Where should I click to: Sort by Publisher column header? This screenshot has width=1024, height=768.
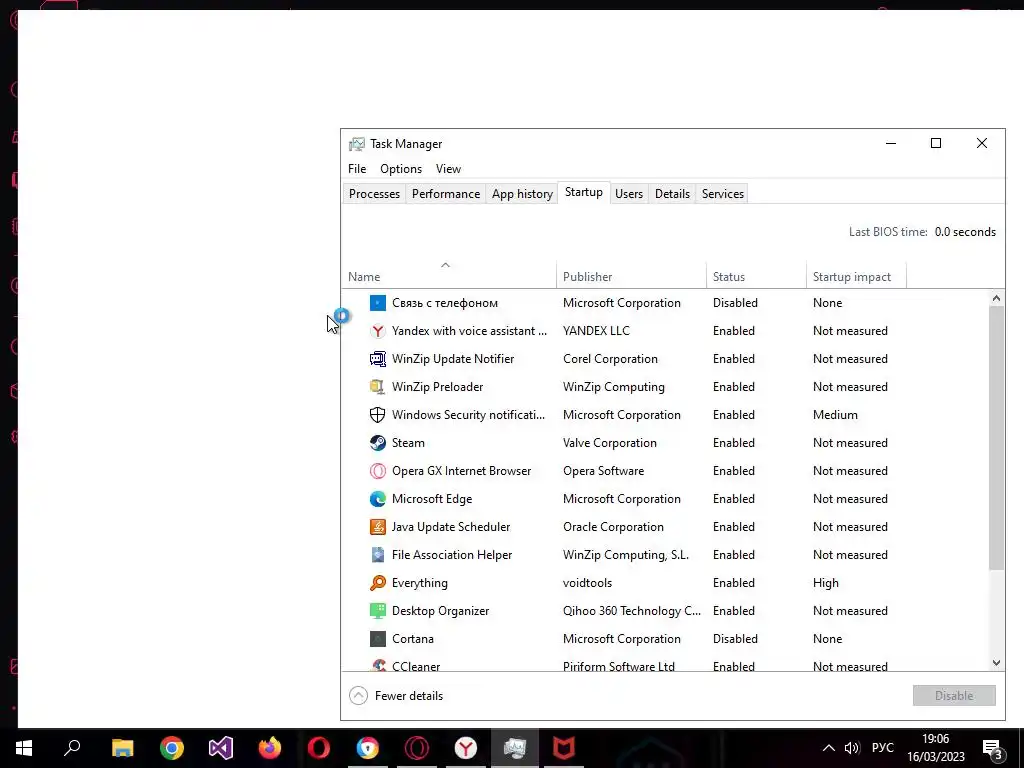[632, 277]
